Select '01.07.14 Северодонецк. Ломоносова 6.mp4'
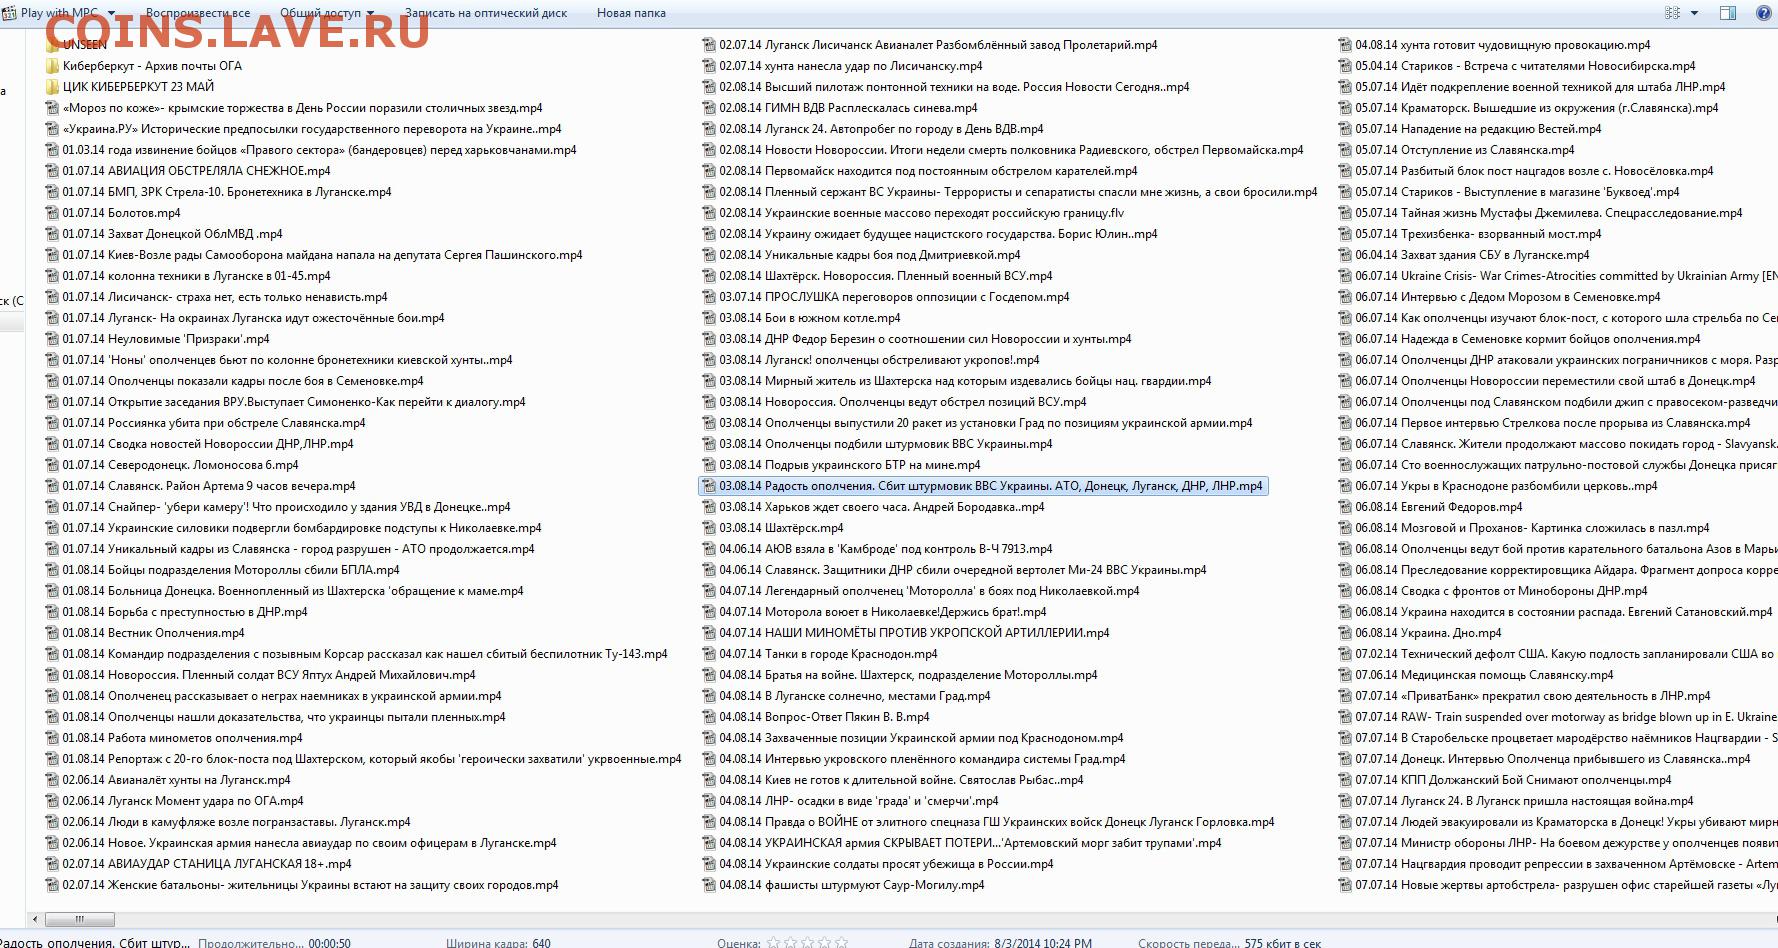 172,465
